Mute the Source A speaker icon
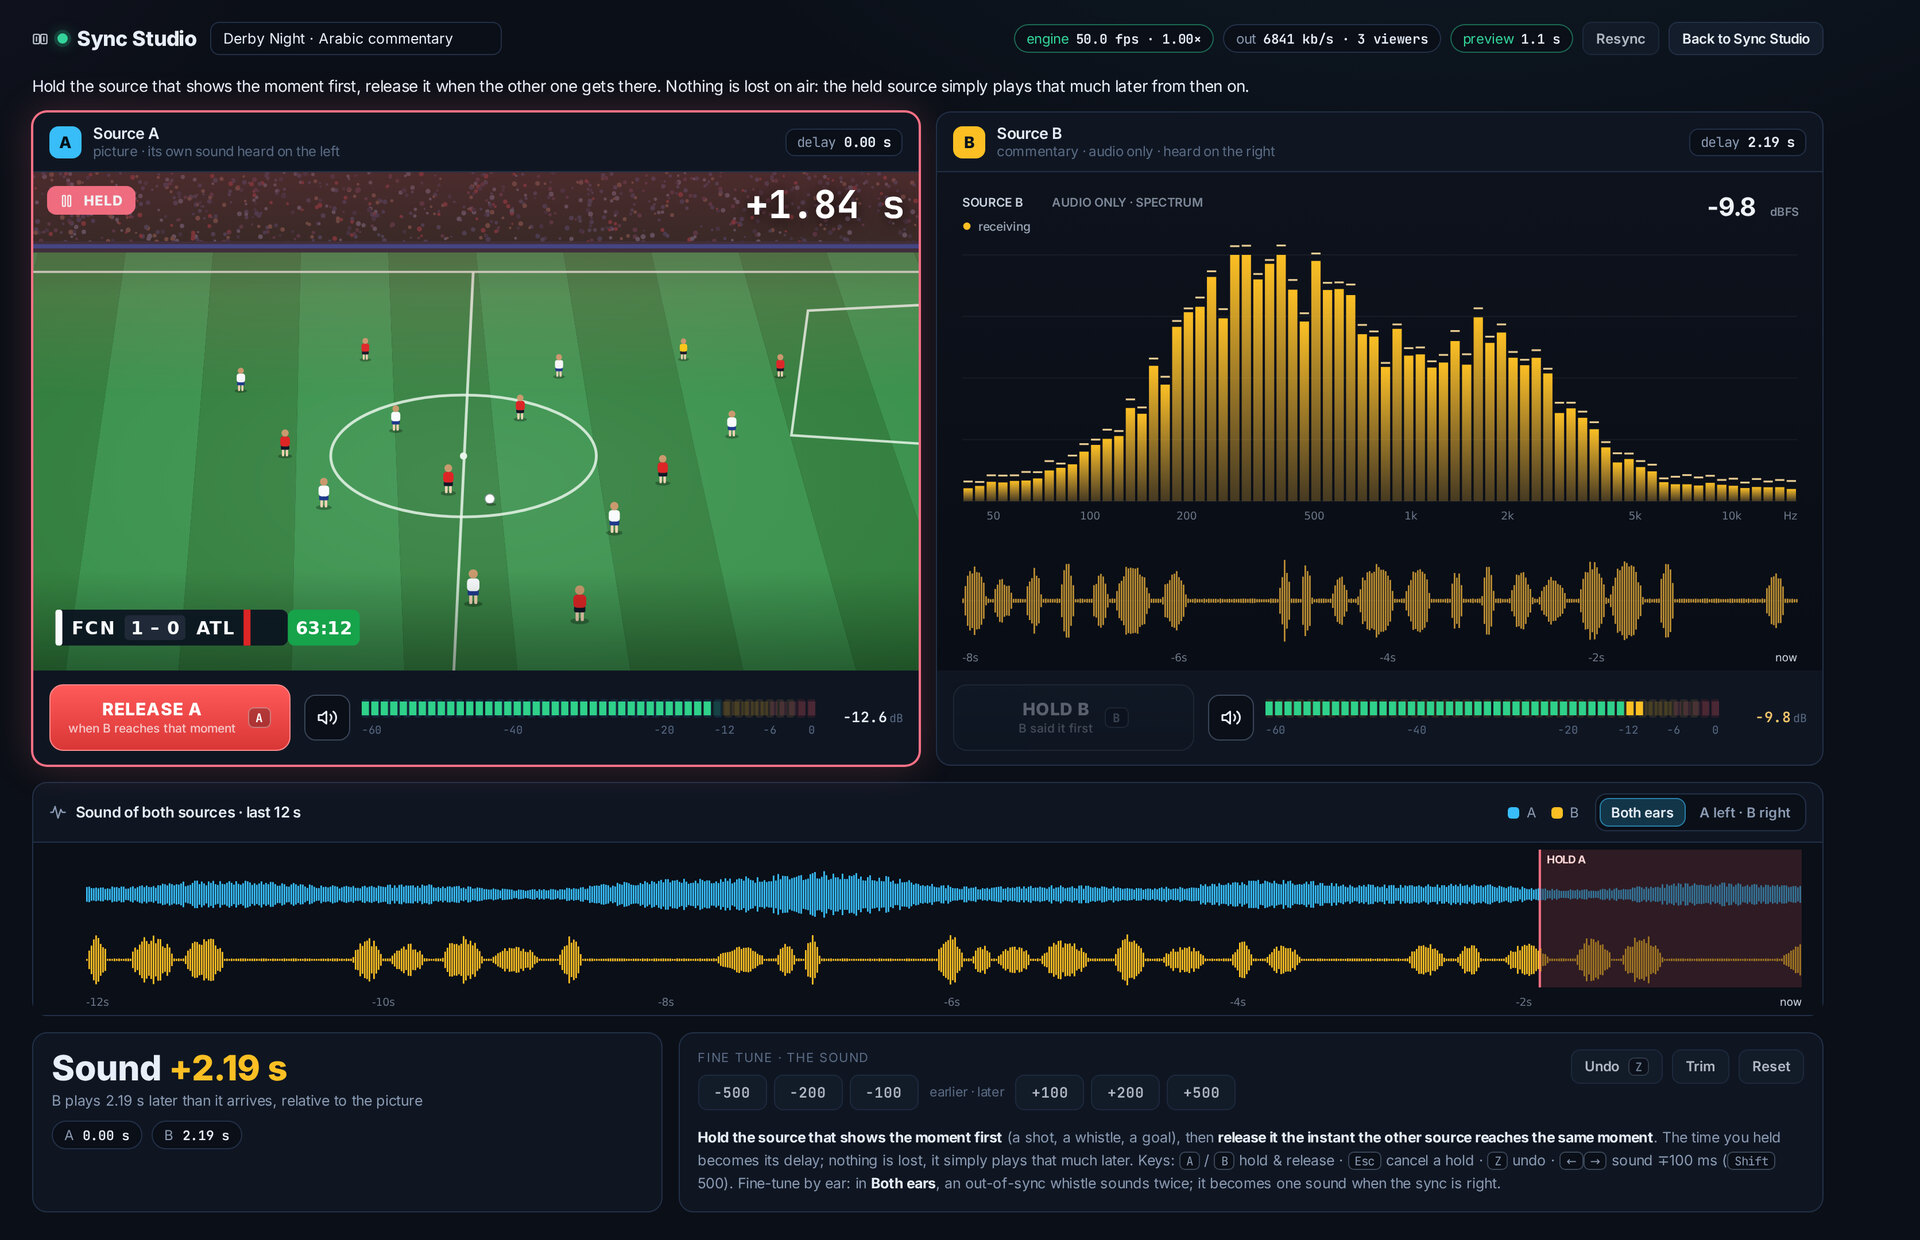 click(x=327, y=717)
